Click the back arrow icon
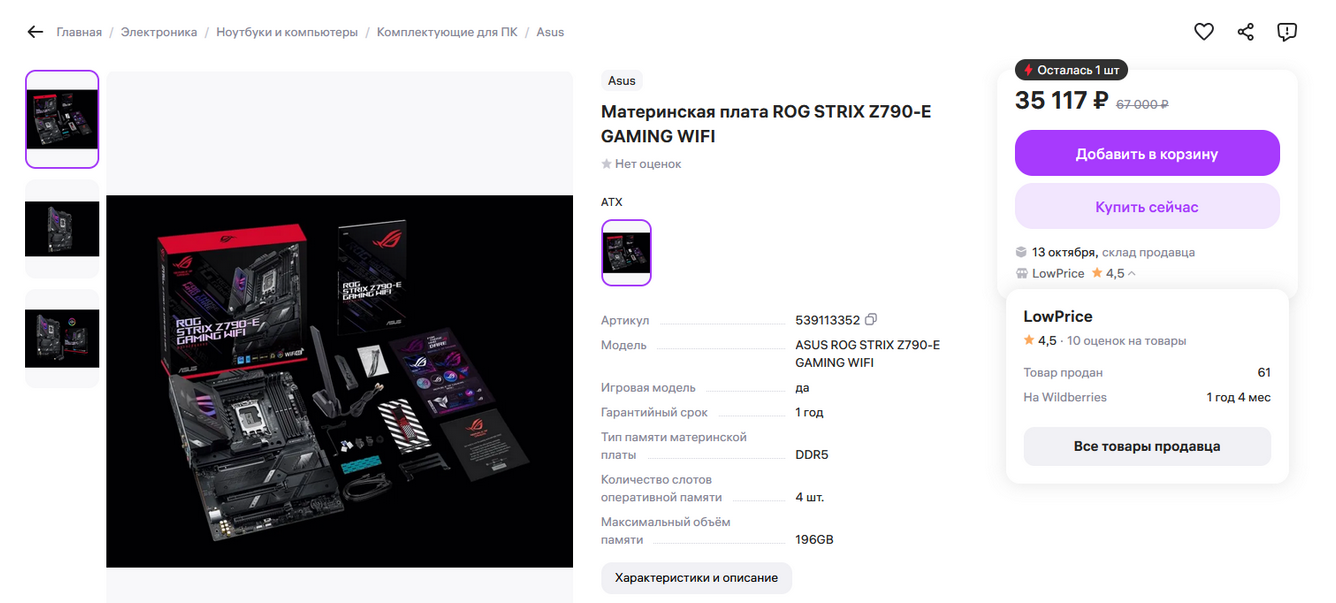The height and width of the screenshot is (603, 1336). pos(35,32)
